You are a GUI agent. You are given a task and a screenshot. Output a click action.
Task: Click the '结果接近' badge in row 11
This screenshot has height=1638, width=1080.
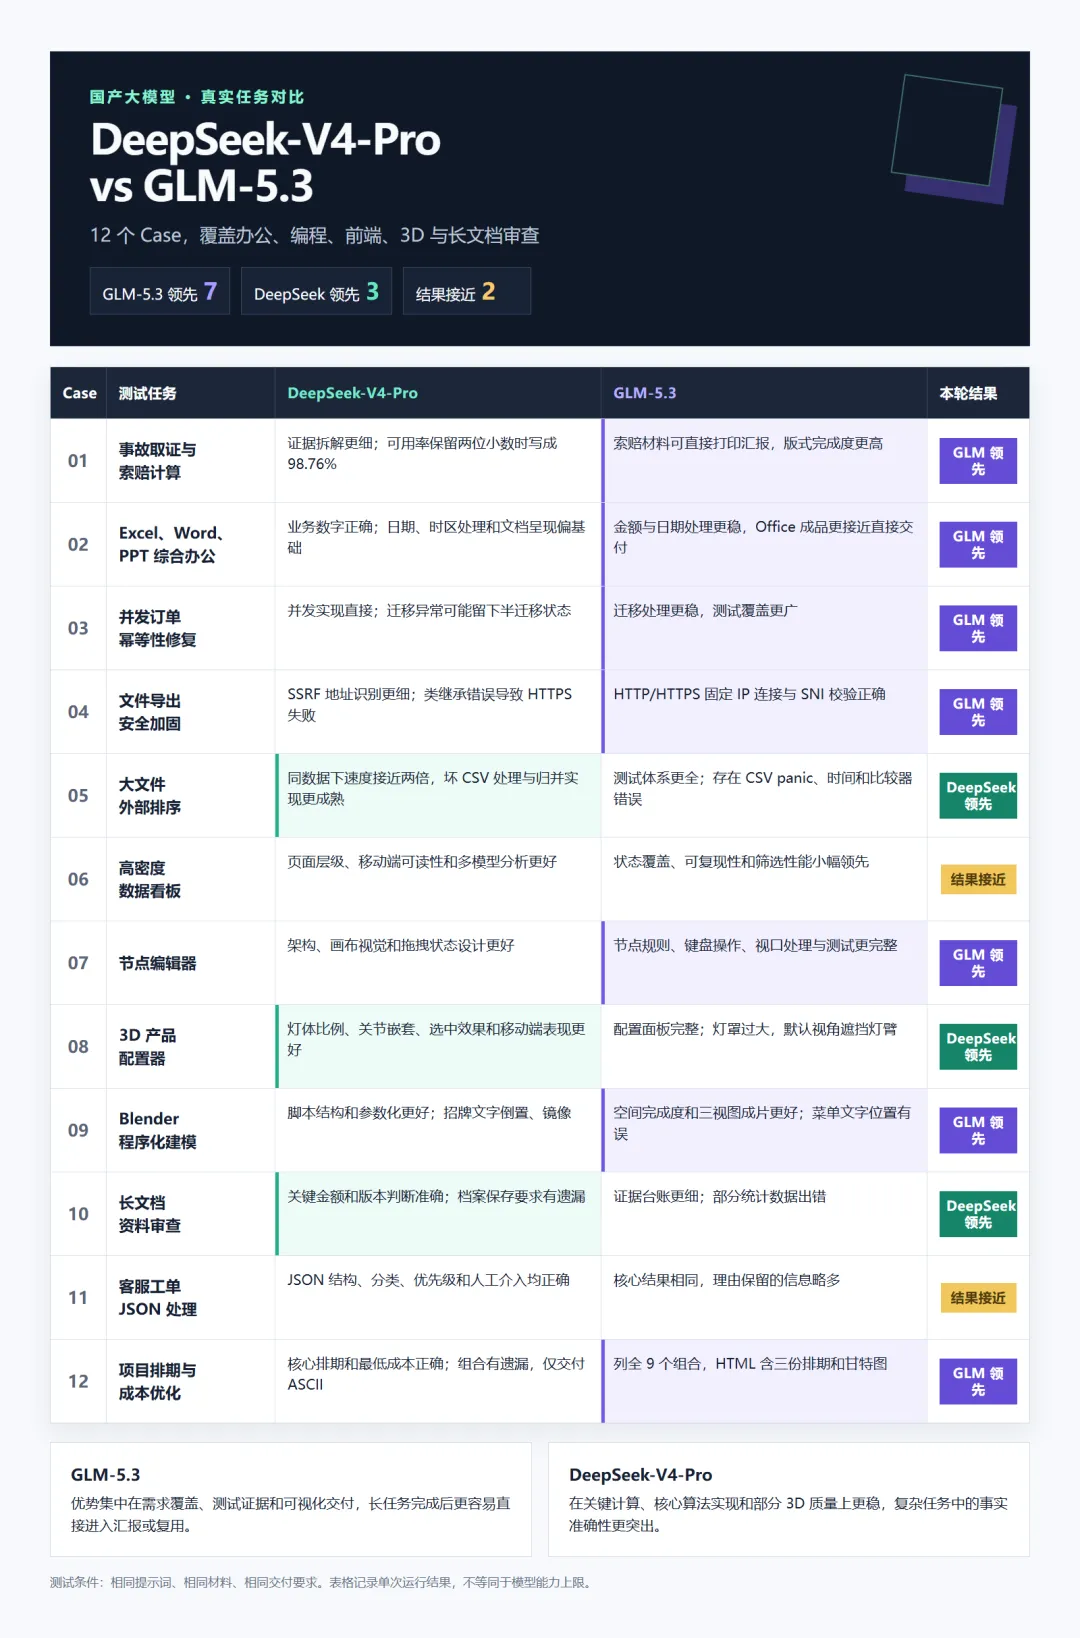tap(978, 1298)
